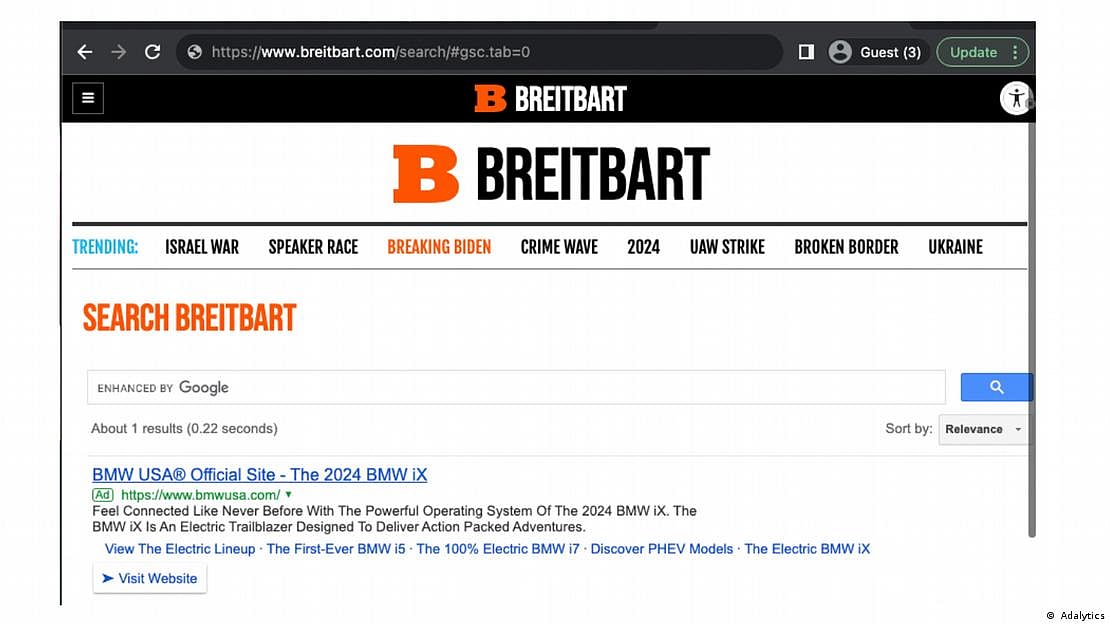1110x624 pixels.
Task: Click the About 1 results text
Action: click(184, 429)
